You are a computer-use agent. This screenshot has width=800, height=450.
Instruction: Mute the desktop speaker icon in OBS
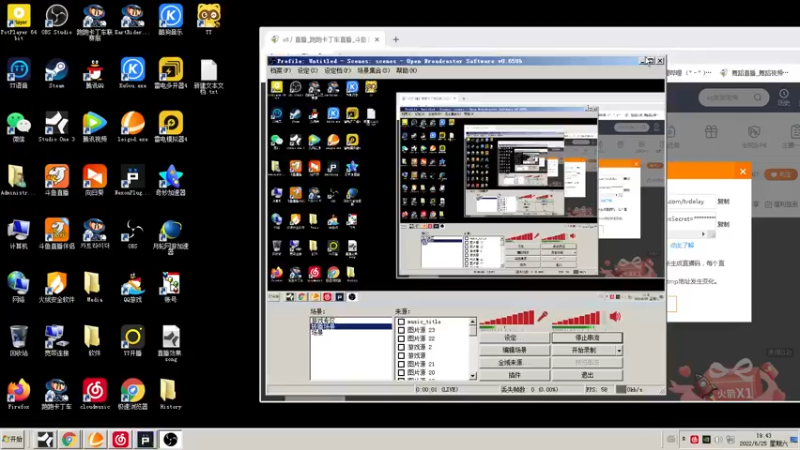pos(615,317)
